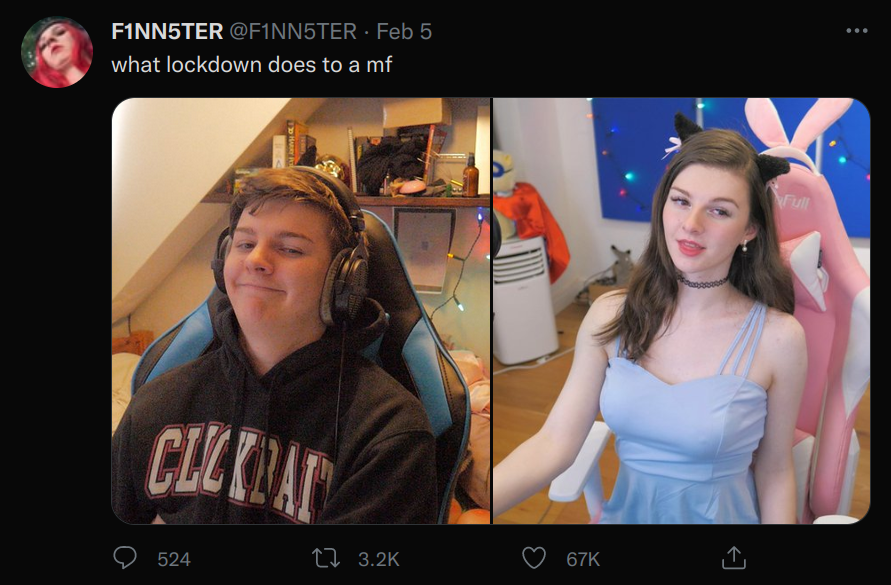Screen dimensions: 891x585
Task: Click the 67K likes count
Action: tap(583, 559)
